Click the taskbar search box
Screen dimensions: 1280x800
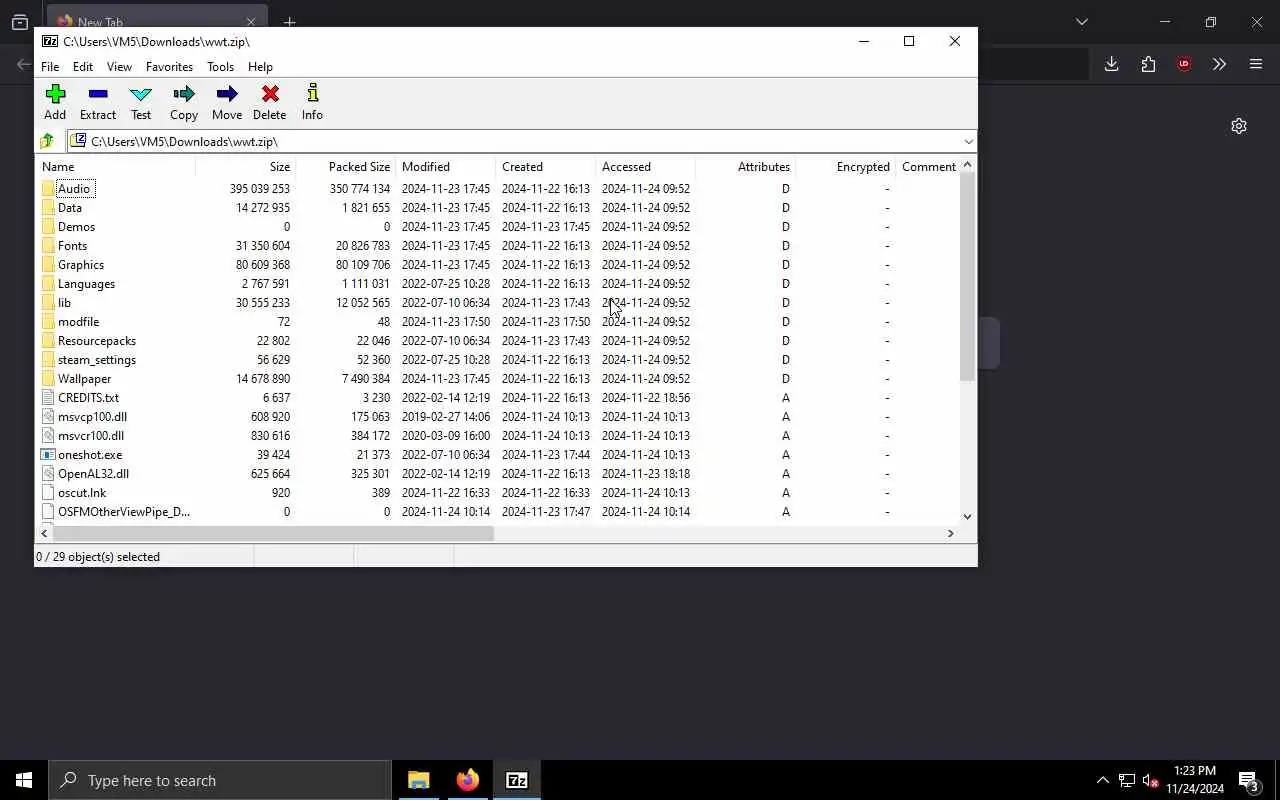coord(220,780)
